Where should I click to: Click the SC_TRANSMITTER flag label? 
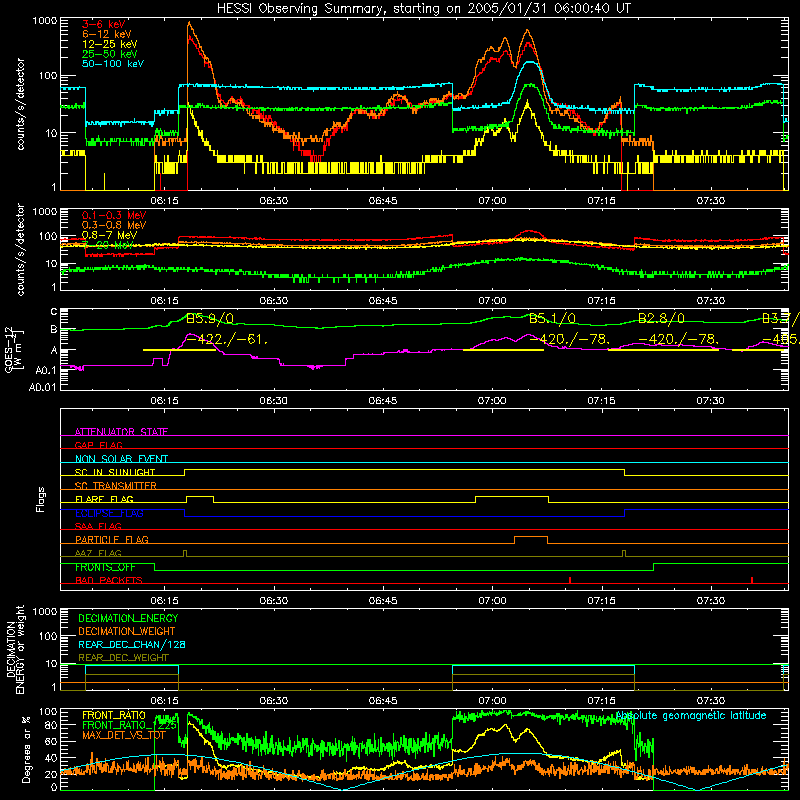116,486
